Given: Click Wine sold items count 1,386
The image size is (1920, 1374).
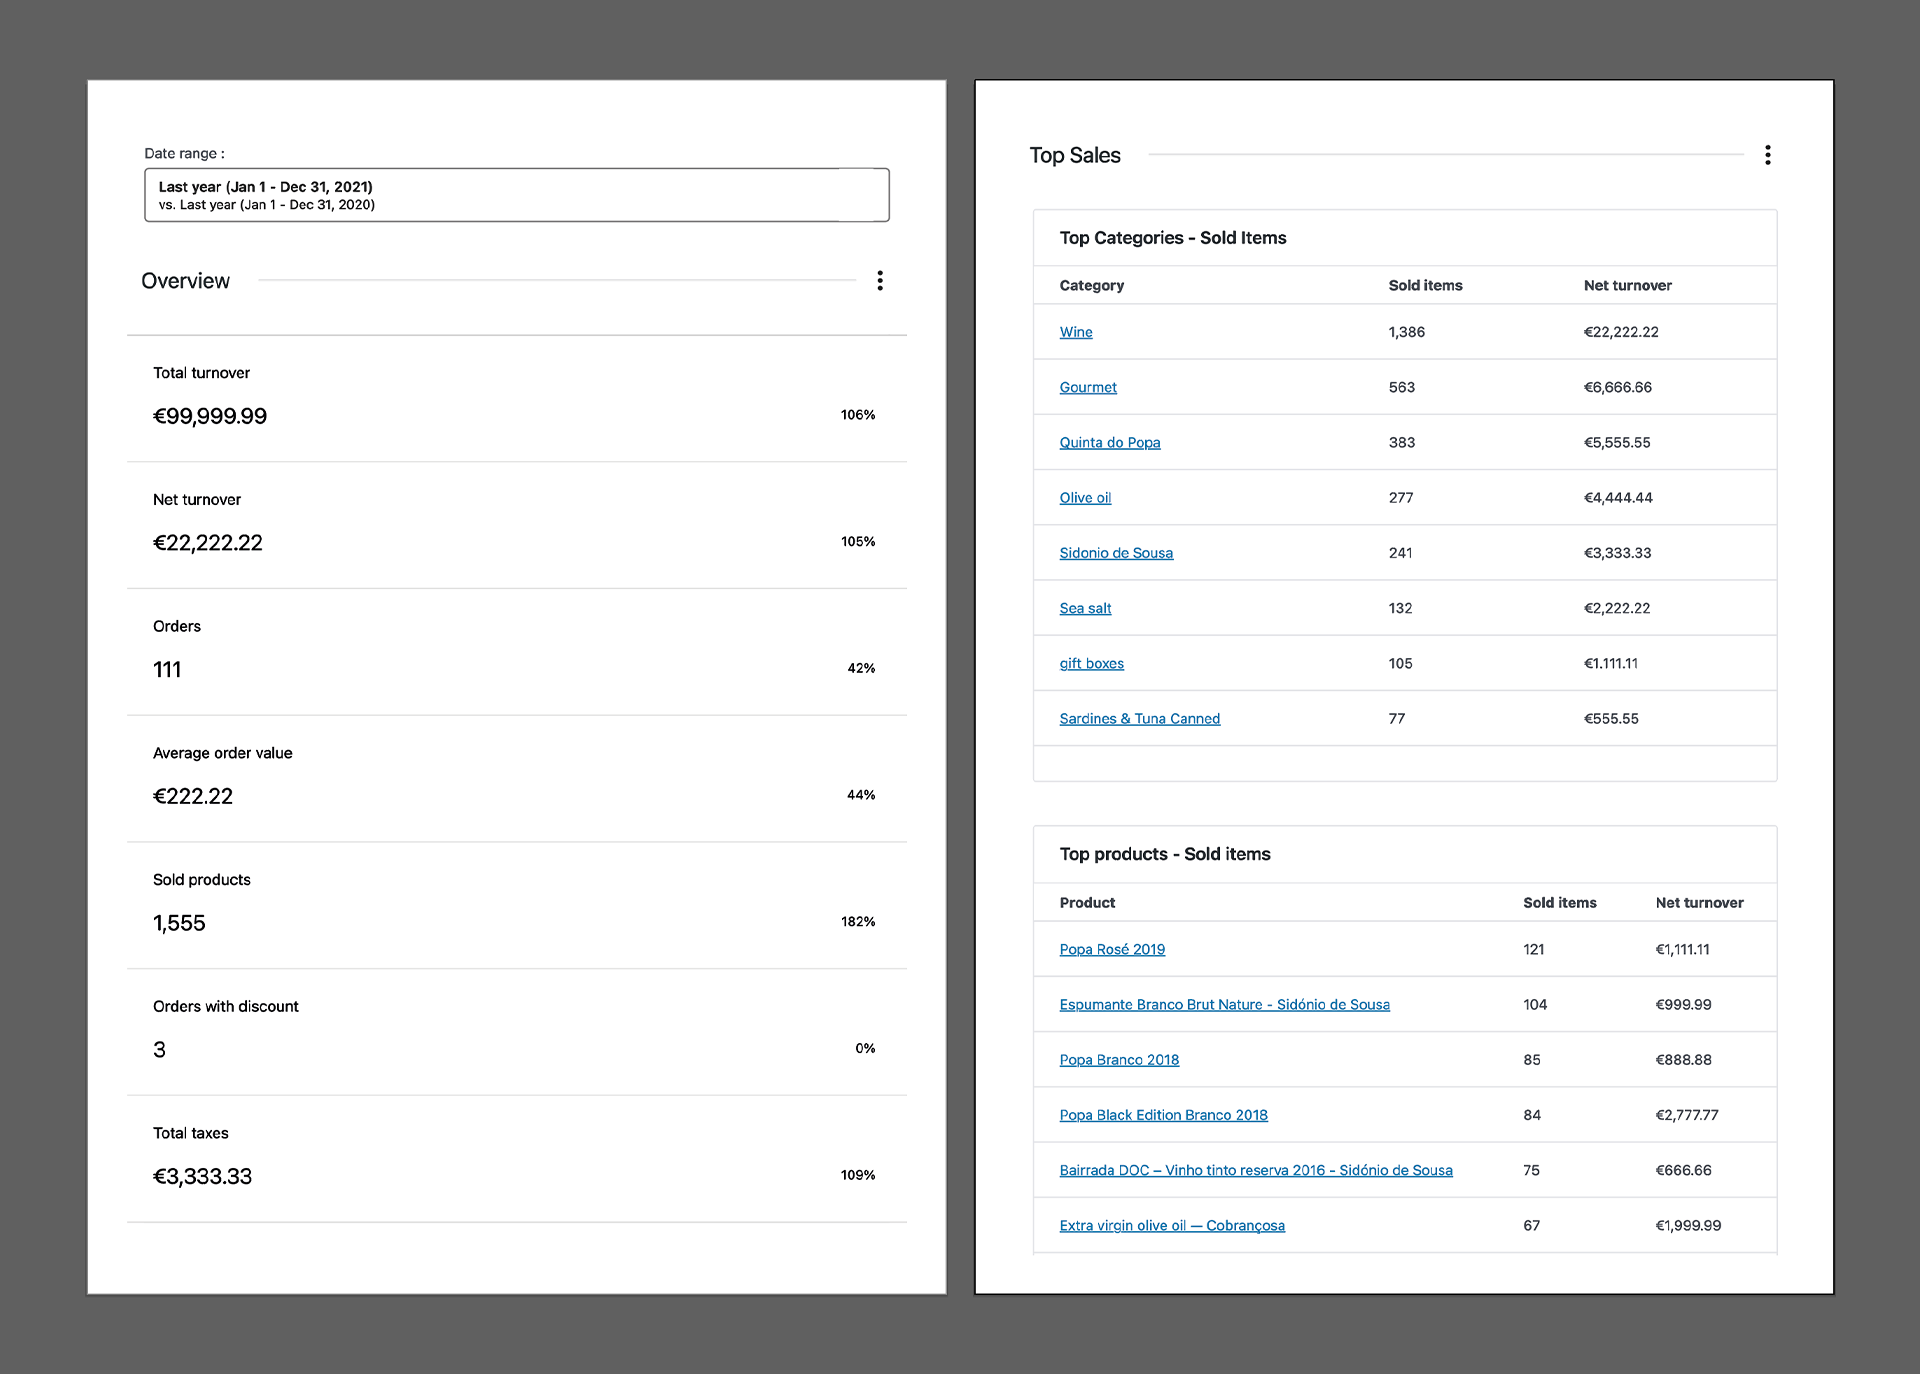Looking at the screenshot, I should [1407, 332].
